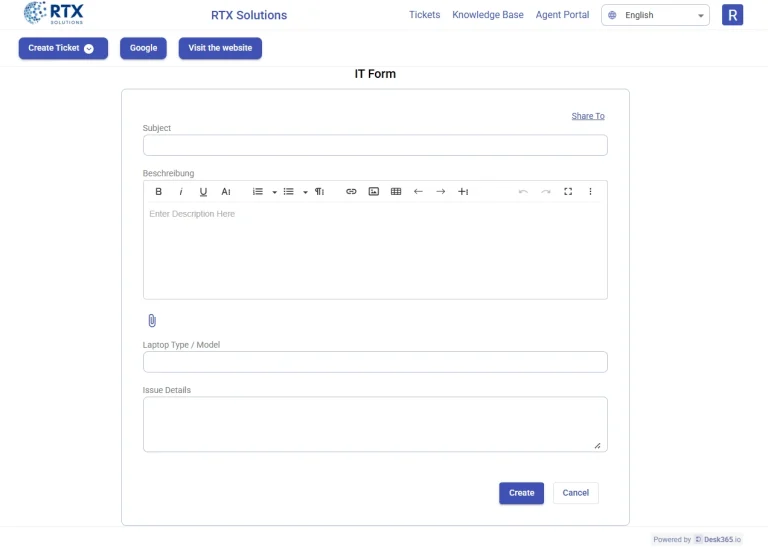The width and height of the screenshot is (768, 550).
Task: Expand bullet list style options
Action: tap(305, 192)
